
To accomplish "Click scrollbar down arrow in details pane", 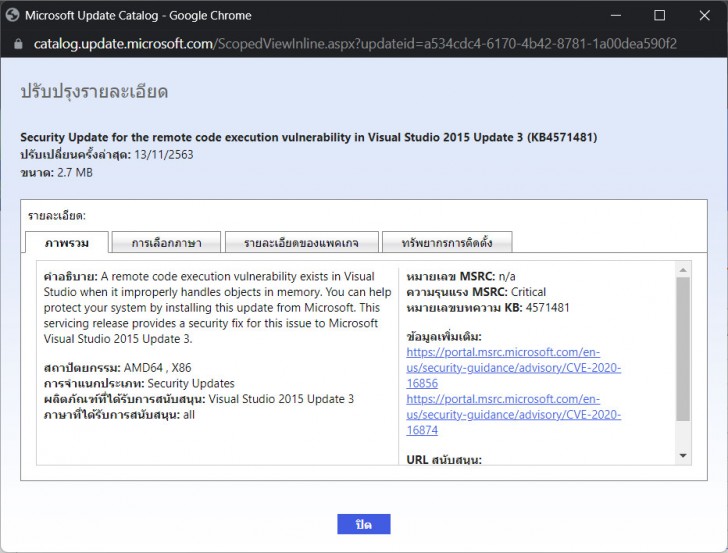I will pos(682,455).
